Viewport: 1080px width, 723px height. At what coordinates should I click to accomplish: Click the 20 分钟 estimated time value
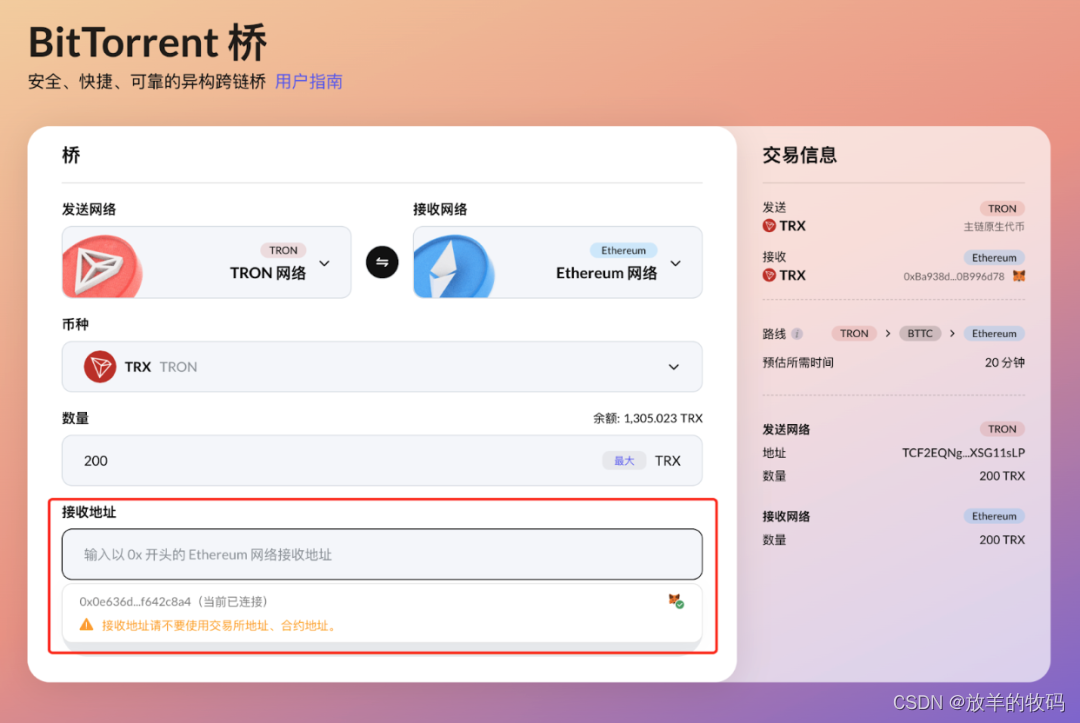(x=1004, y=362)
